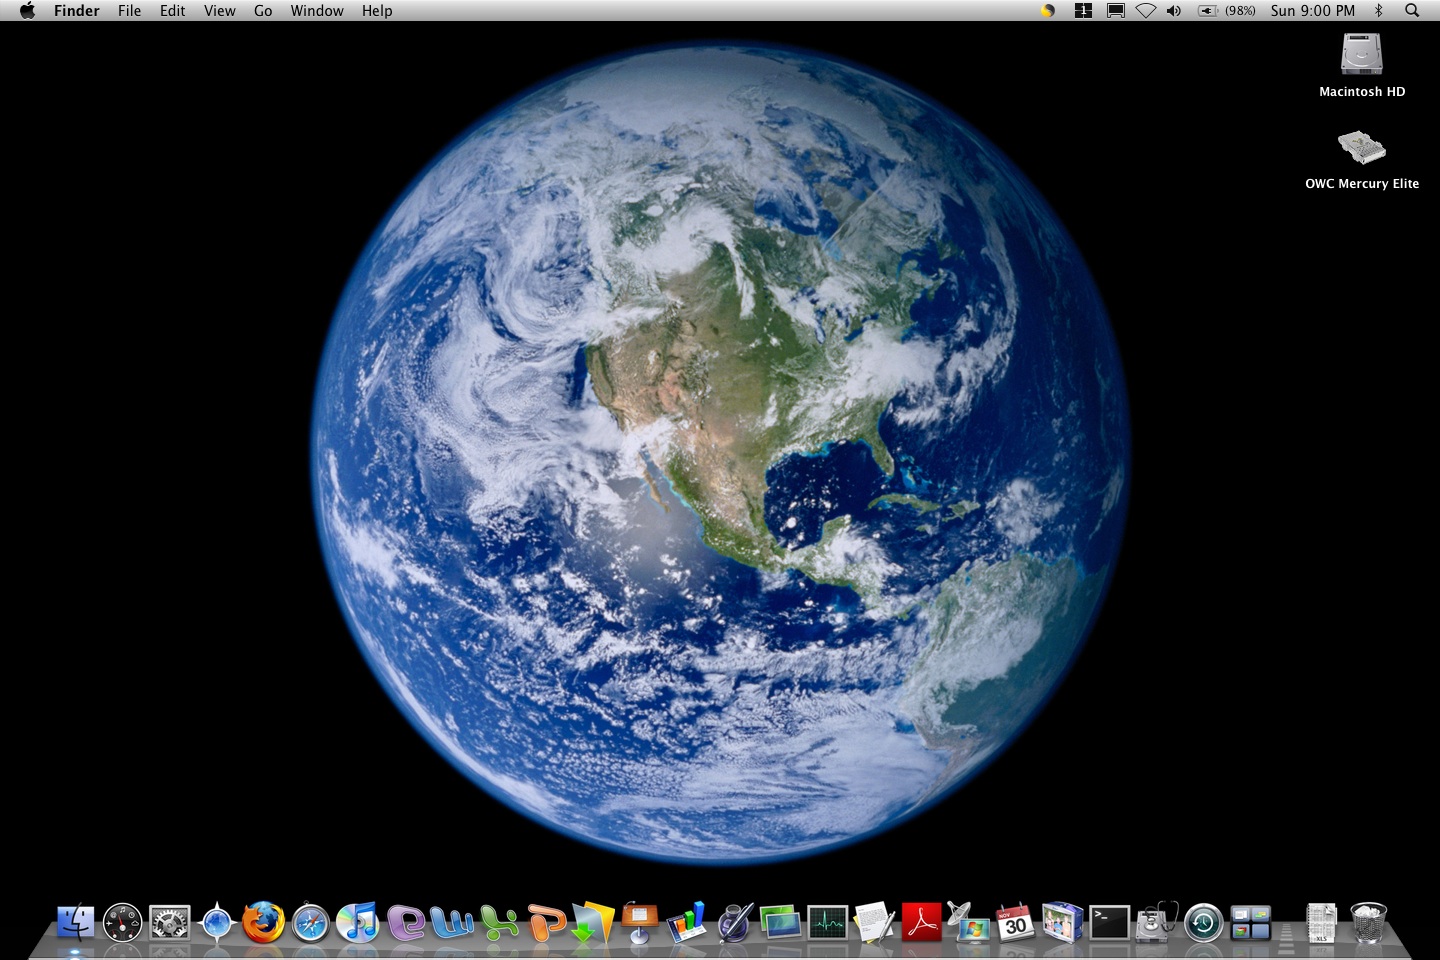Open the Apple menu
This screenshot has width=1440, height=960.
click(x=27, y=11)
